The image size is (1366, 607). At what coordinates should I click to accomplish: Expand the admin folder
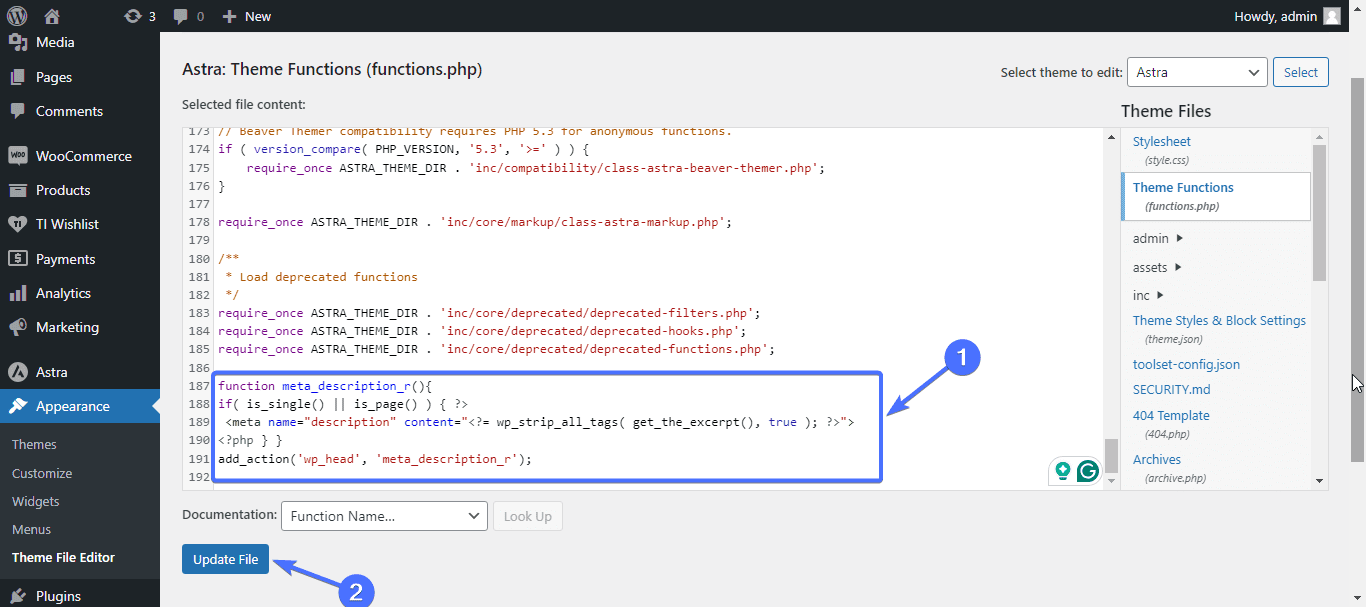1158,238
